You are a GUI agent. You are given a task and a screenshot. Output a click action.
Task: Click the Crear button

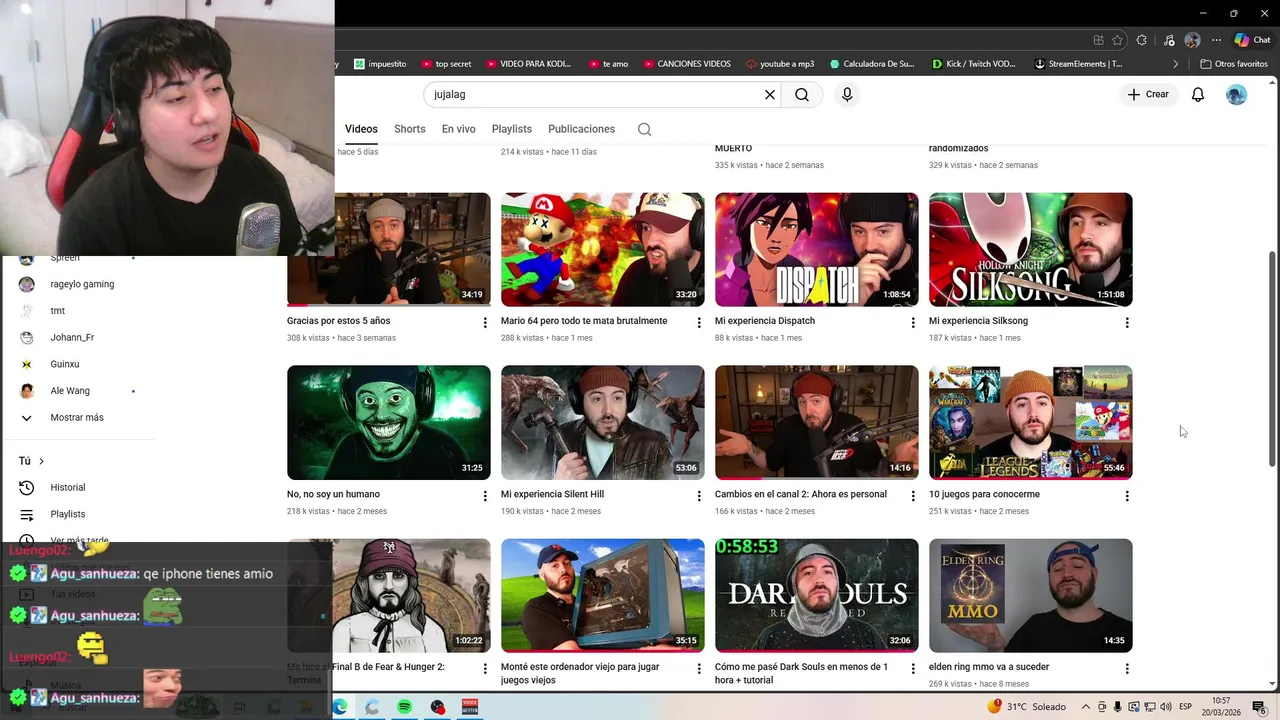click(1148, 95)
